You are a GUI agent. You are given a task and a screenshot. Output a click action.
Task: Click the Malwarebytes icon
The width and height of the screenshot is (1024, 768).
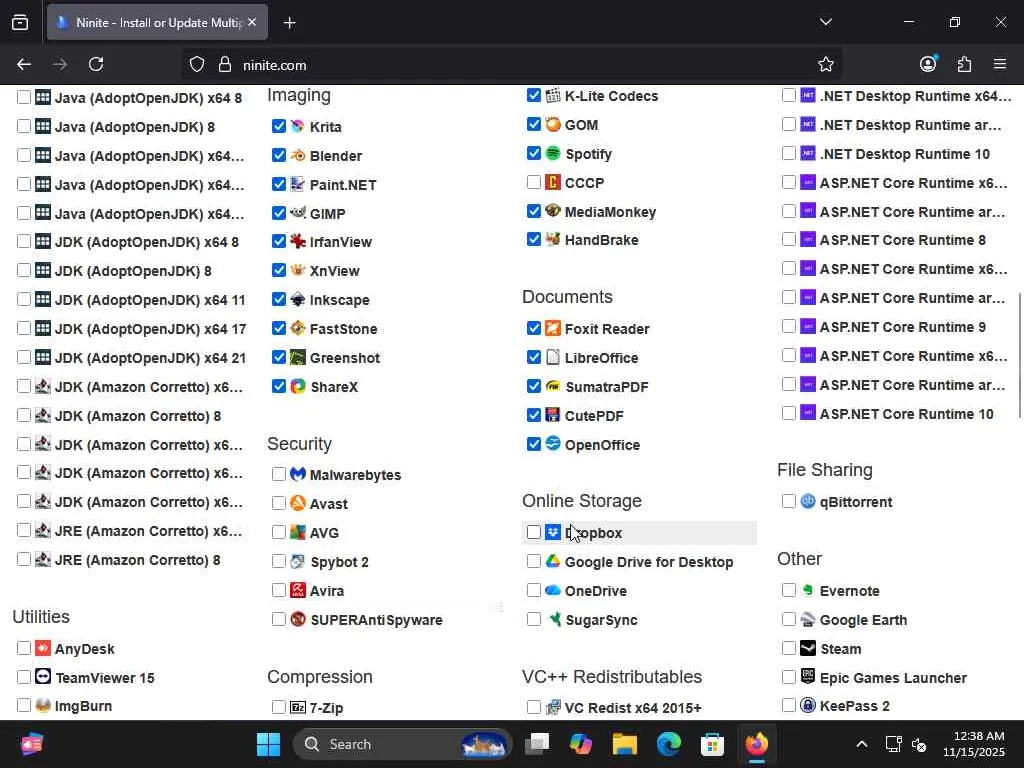click(x=298, y=474)
